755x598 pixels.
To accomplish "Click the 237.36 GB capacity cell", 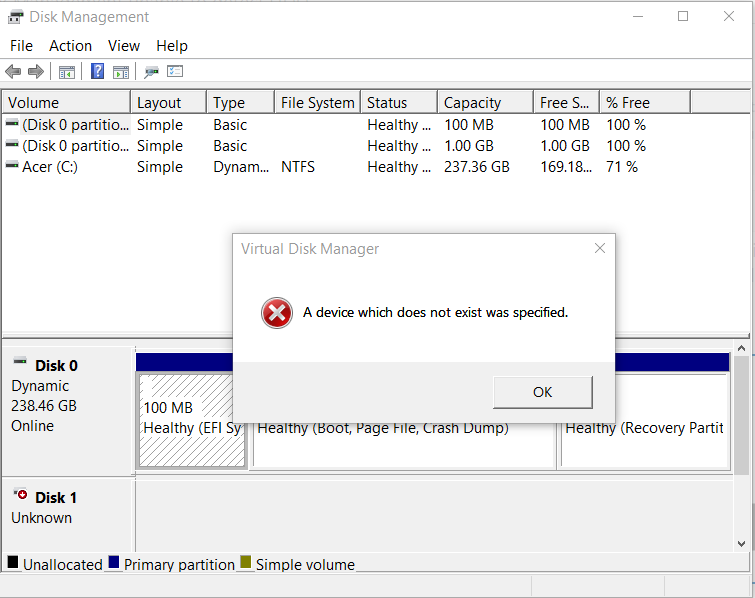I will [x=476, y=167].
